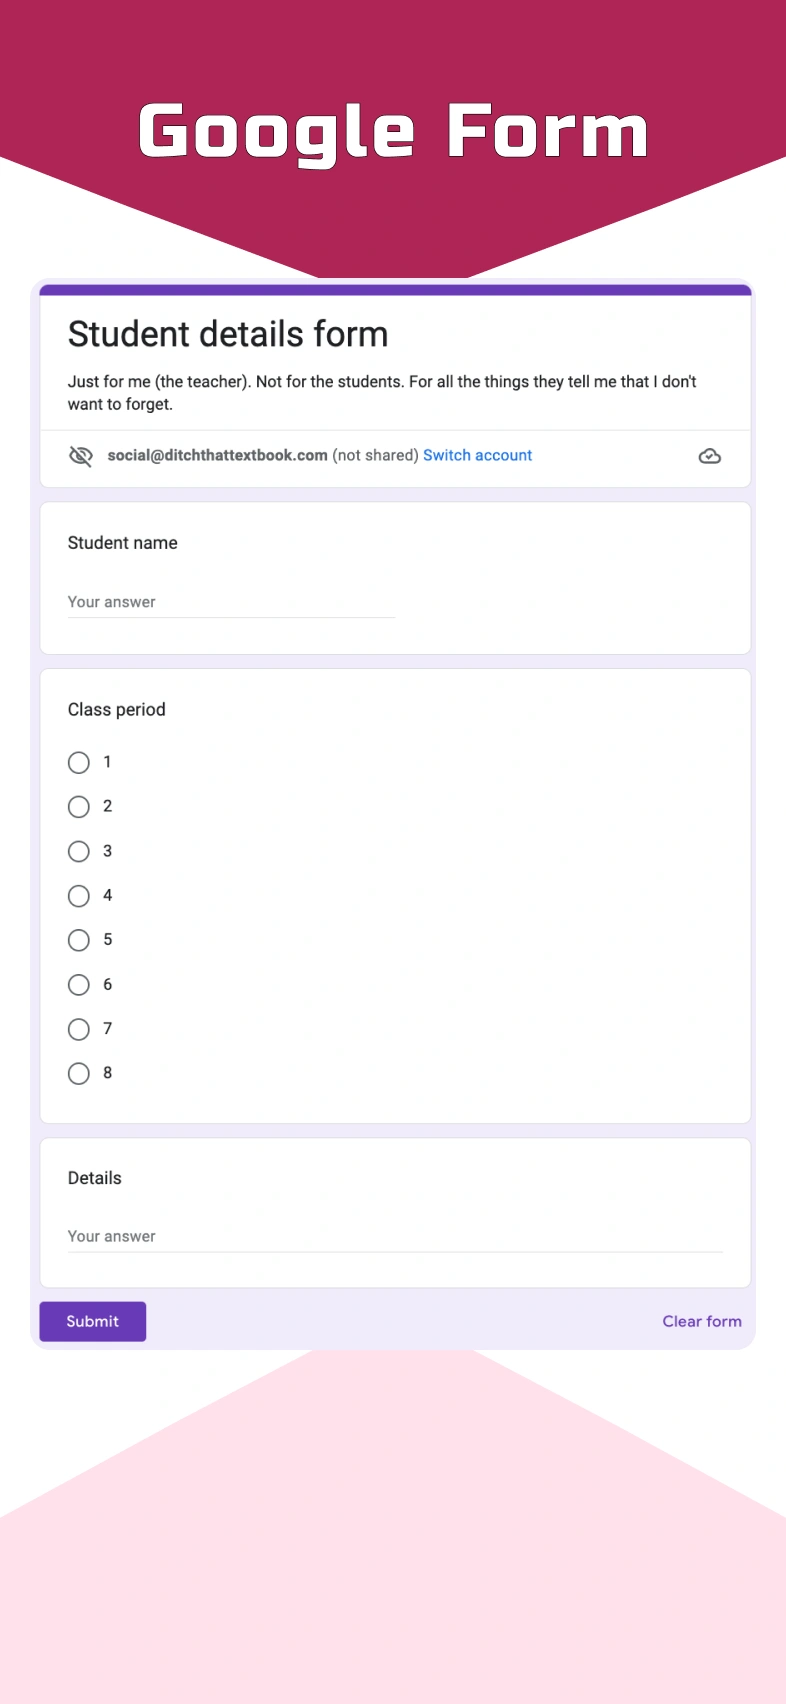
Task: Select class period 1 radio button
Action: click(x=79, y=763)
